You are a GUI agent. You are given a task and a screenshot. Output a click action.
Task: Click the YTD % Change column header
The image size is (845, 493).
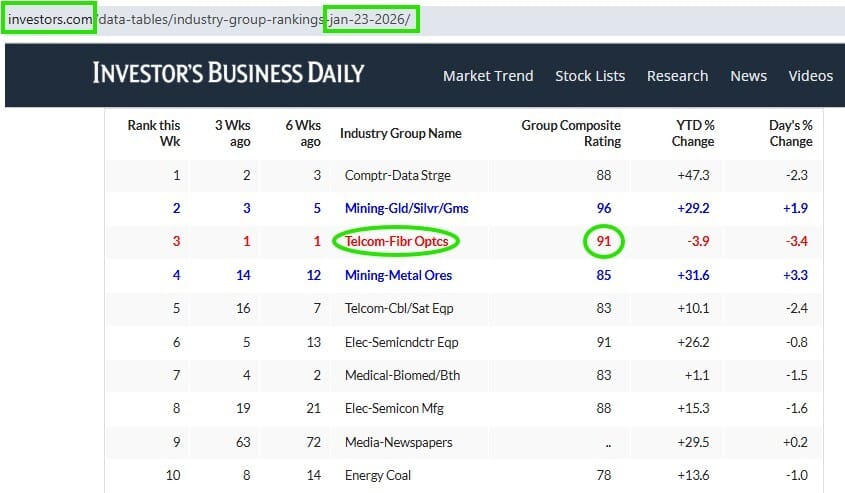coord(693,133)
